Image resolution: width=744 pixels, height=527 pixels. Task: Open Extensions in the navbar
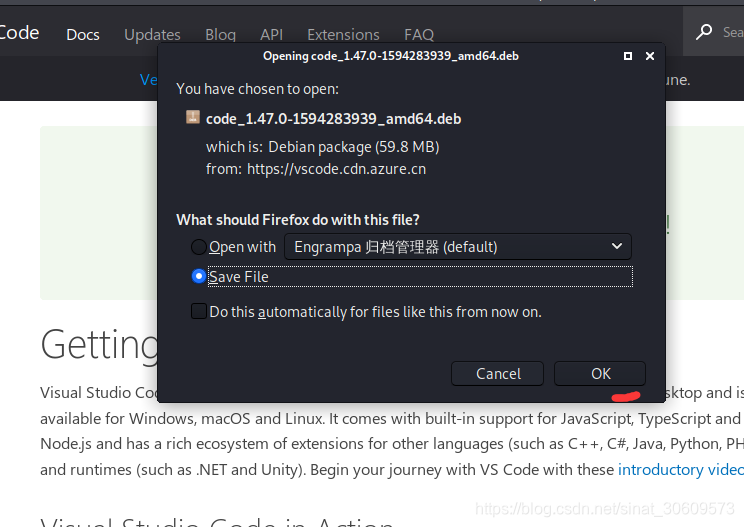coord(343,35)
